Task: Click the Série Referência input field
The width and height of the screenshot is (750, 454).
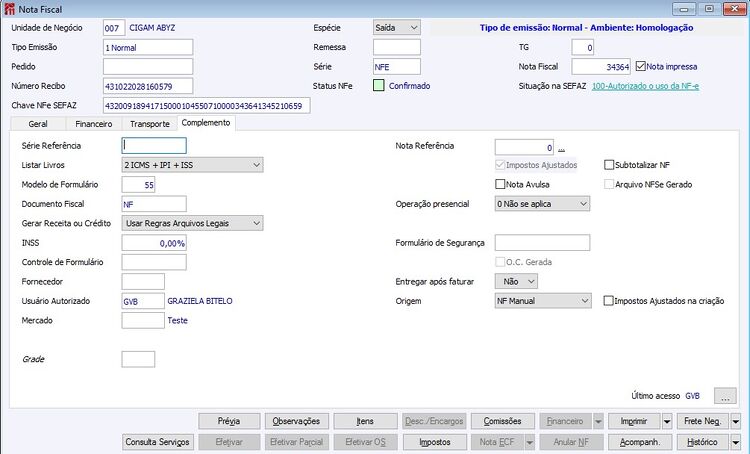Action: coord(154,145)
